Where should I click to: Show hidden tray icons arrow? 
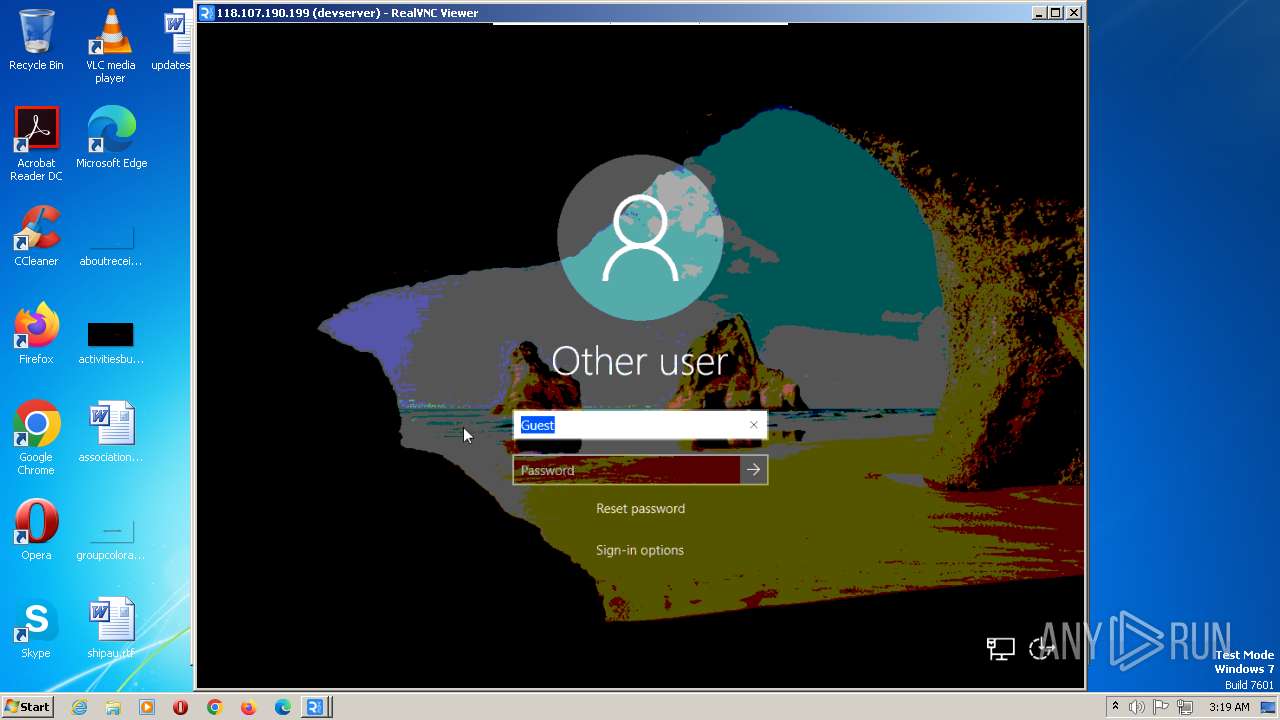(x=1115, y=707)
